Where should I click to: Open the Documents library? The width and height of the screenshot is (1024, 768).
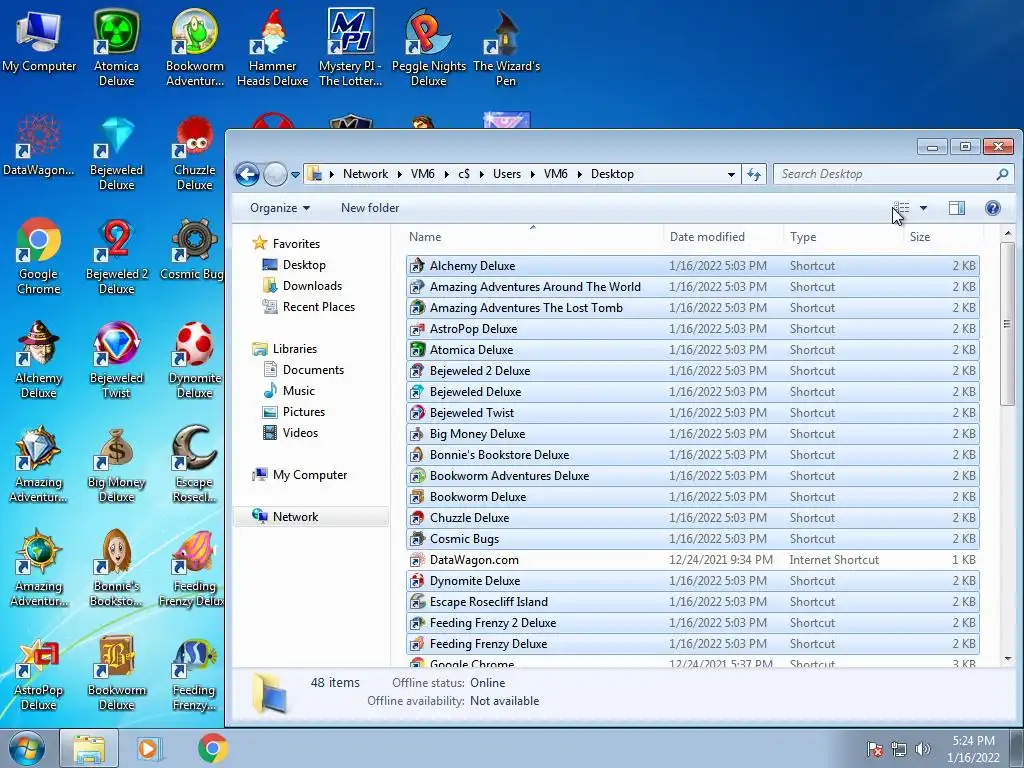click(x=313, y=370)
